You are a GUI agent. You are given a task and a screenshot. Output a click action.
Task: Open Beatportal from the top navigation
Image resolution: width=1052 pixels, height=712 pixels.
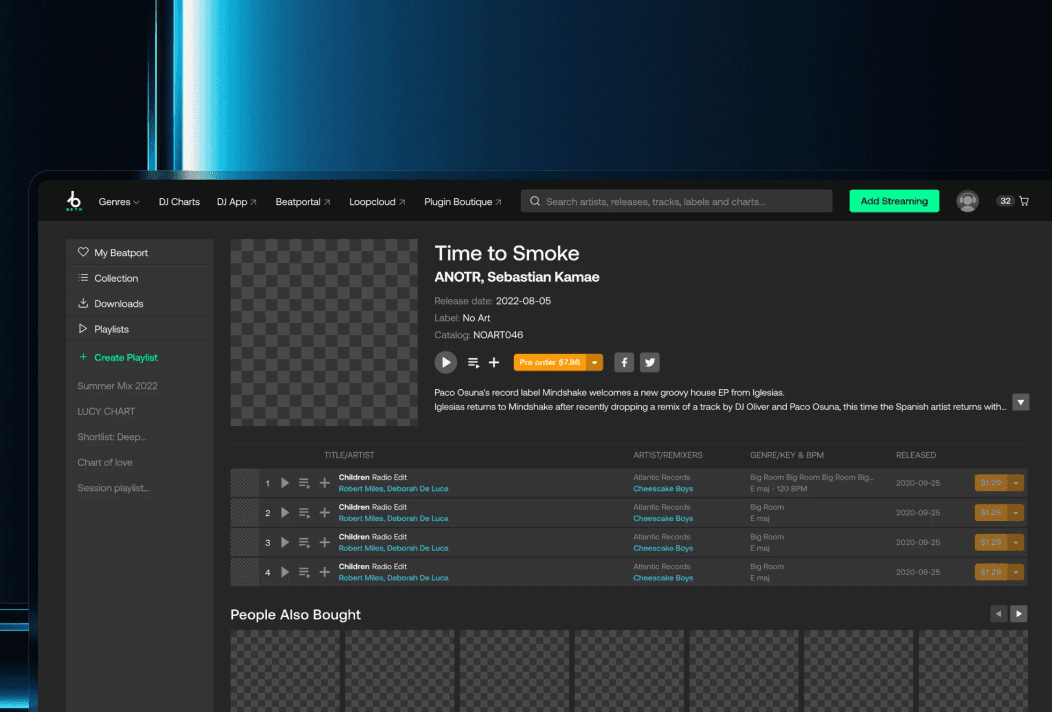point(303,201)
